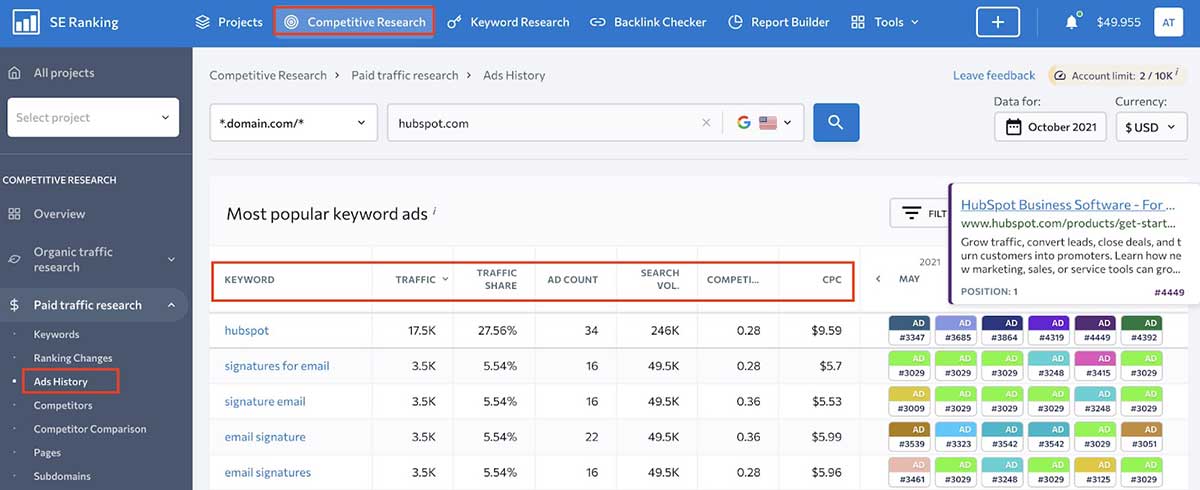Open the email signature keyword link
Viewport: 1200px width, 490px height.
(265, 437)
